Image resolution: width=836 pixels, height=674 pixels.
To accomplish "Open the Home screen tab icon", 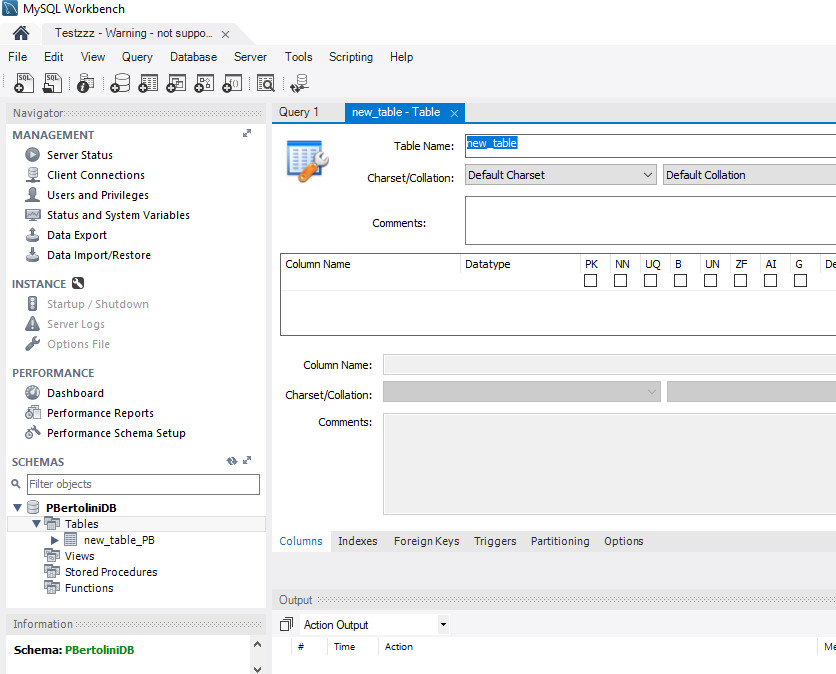I will pyautogui.click(x=21, y=33).
